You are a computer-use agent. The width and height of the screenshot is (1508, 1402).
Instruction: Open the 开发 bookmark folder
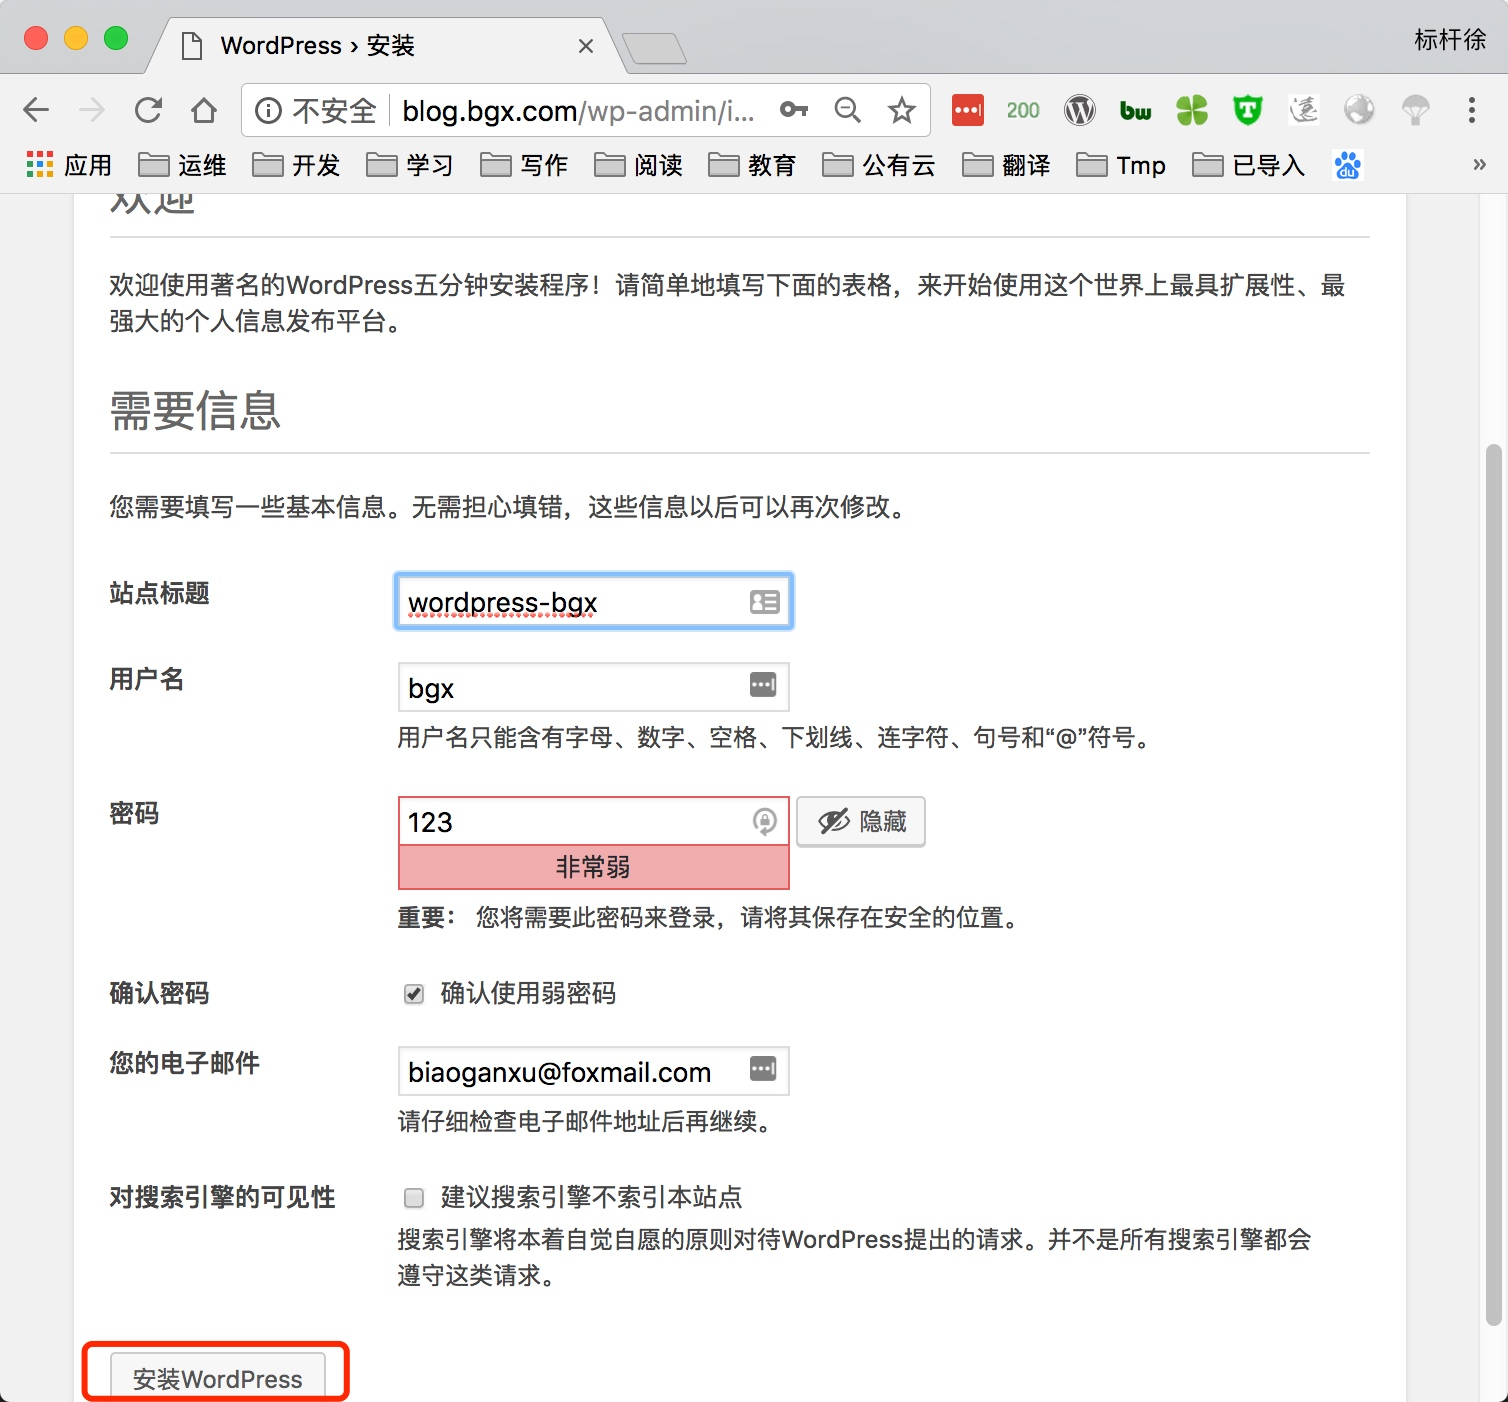coord(296,165)
